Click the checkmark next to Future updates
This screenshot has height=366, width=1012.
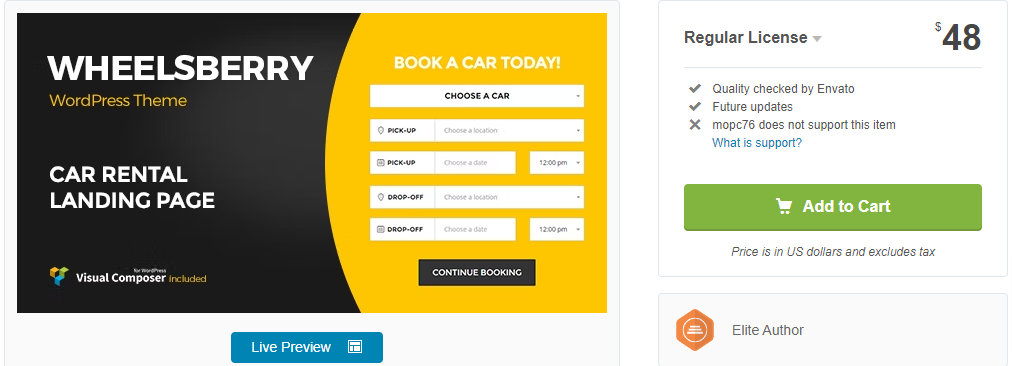point(694,107)
